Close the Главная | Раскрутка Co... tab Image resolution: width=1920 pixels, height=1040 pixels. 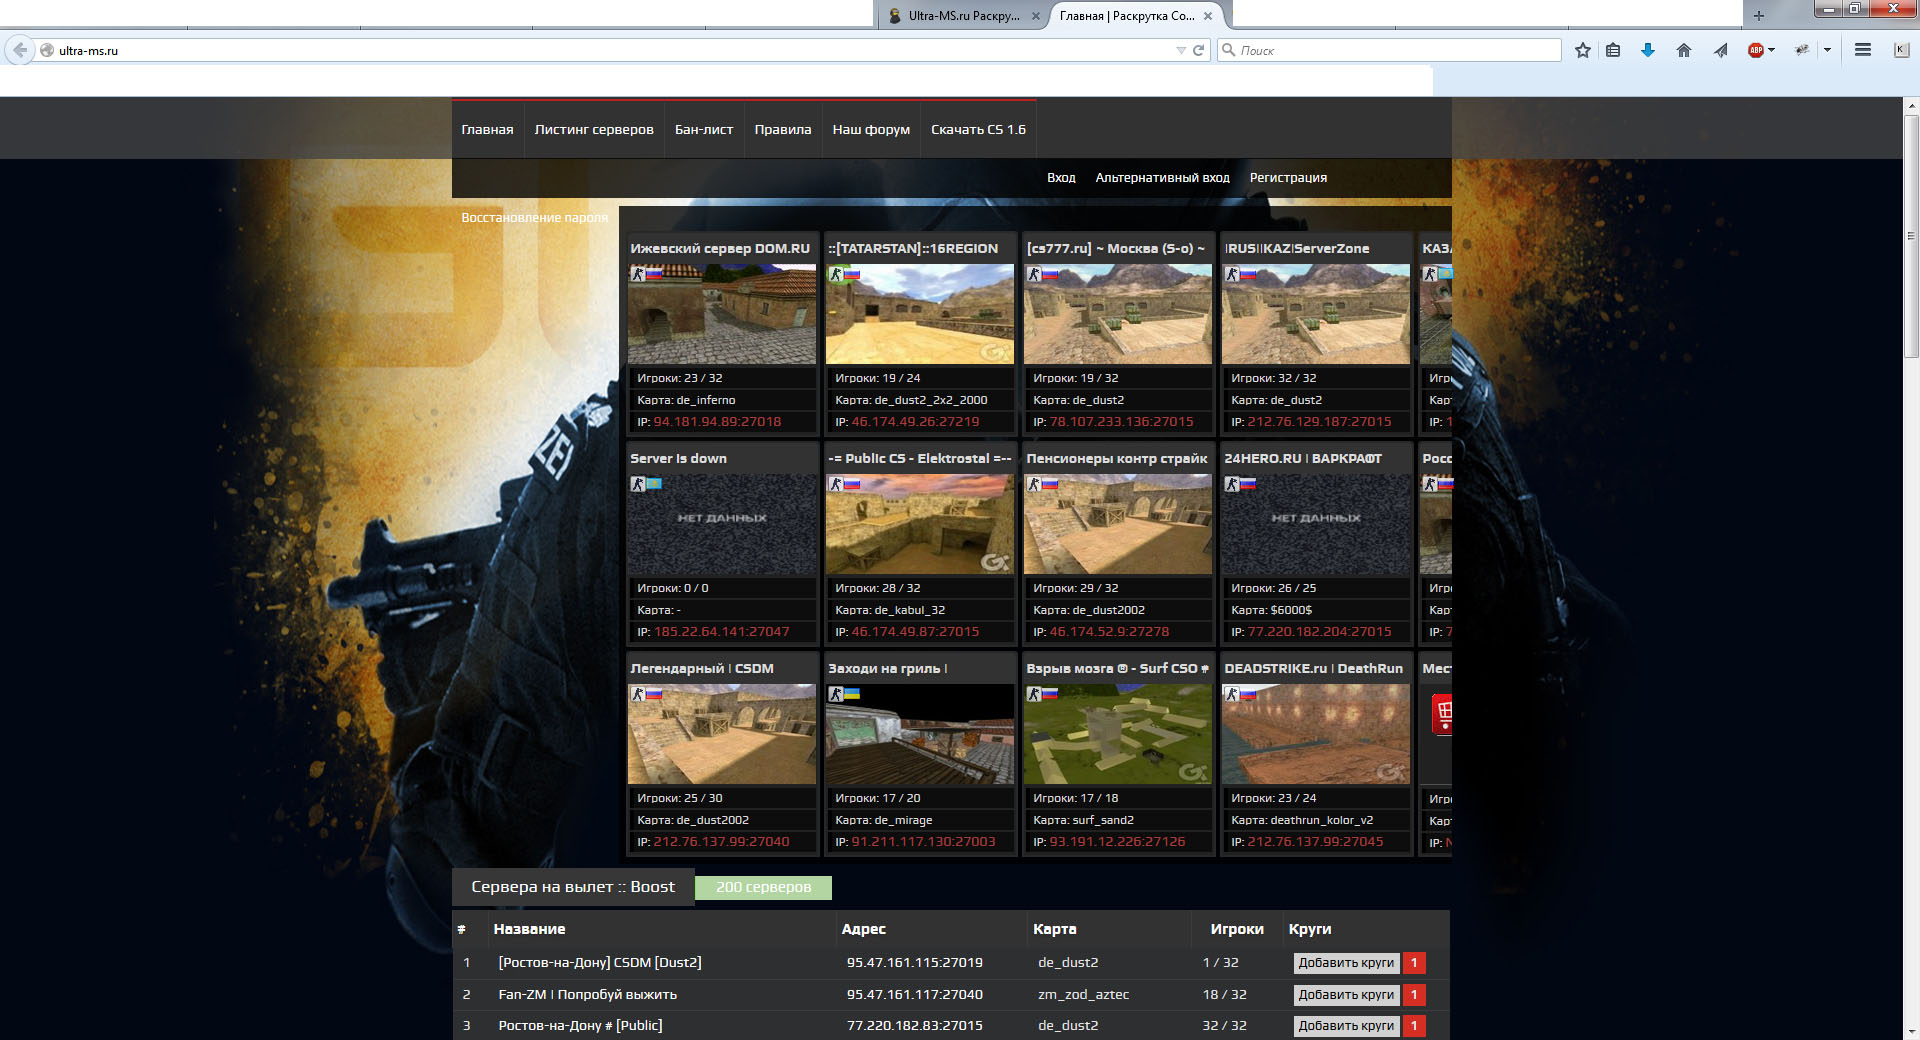point(1208,16)
